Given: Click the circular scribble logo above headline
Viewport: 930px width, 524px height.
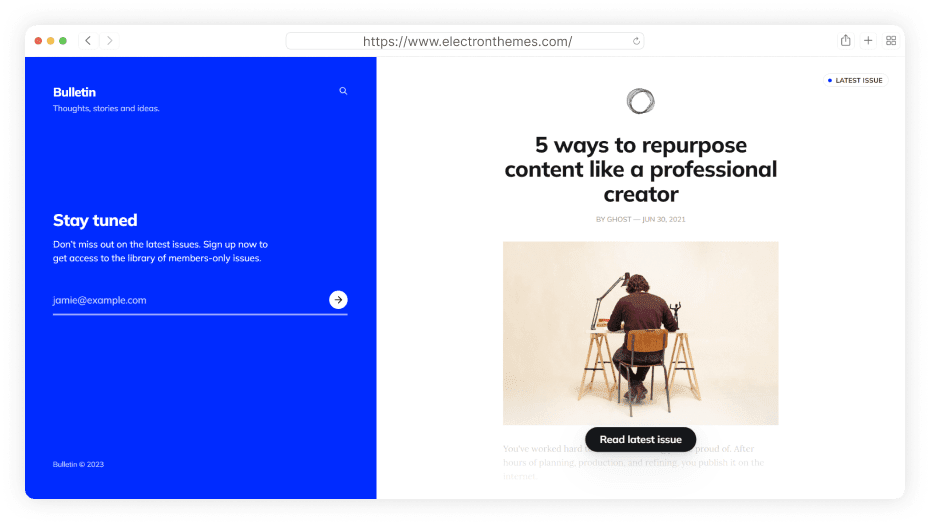Looking at the screenshot, I should 641,101.
